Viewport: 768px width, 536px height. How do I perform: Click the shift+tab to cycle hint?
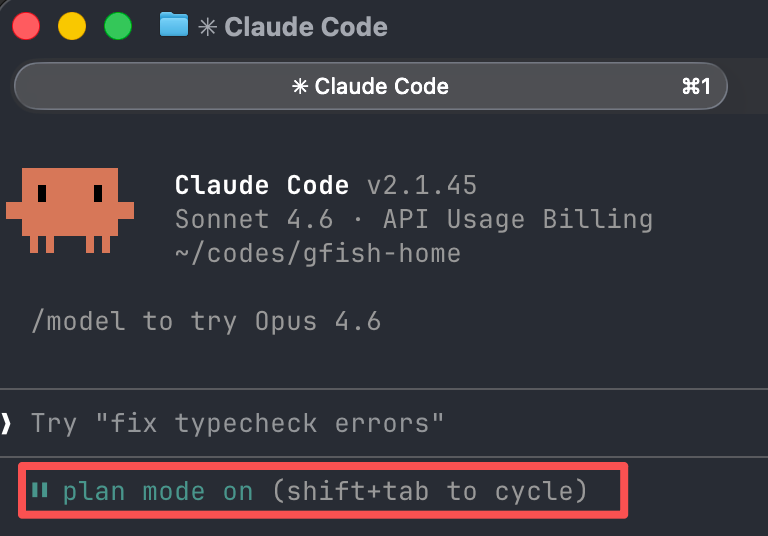point(430,491)
